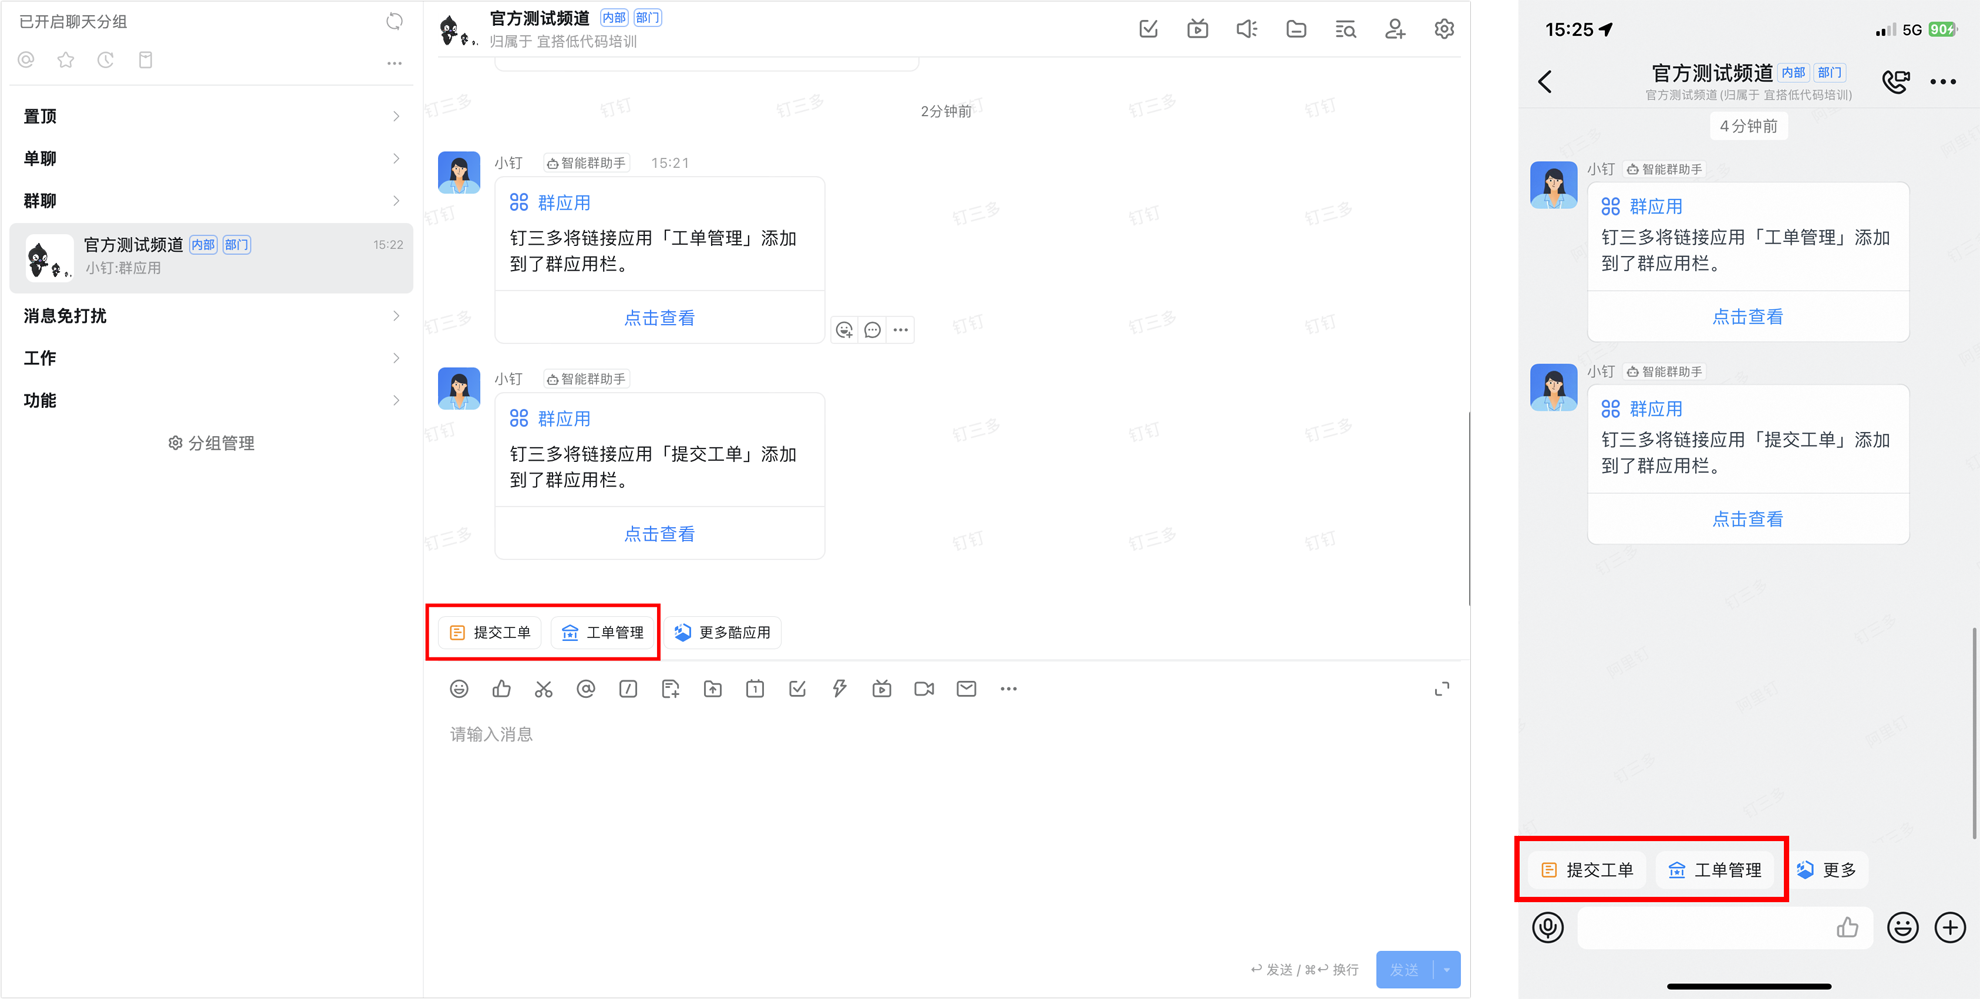The width and height of the screenshot is (1980, 999).
Task: Open the send options dropdown arrow
Action: [x=1447, y=970]
